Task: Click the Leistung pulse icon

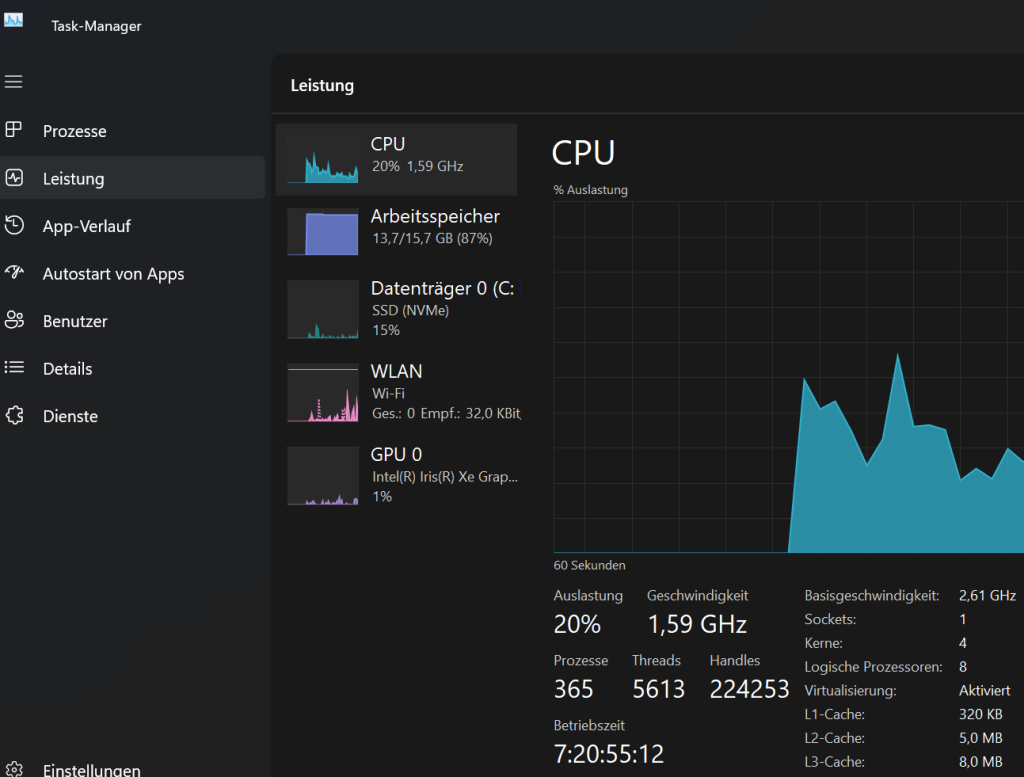Action: (14, 178)
